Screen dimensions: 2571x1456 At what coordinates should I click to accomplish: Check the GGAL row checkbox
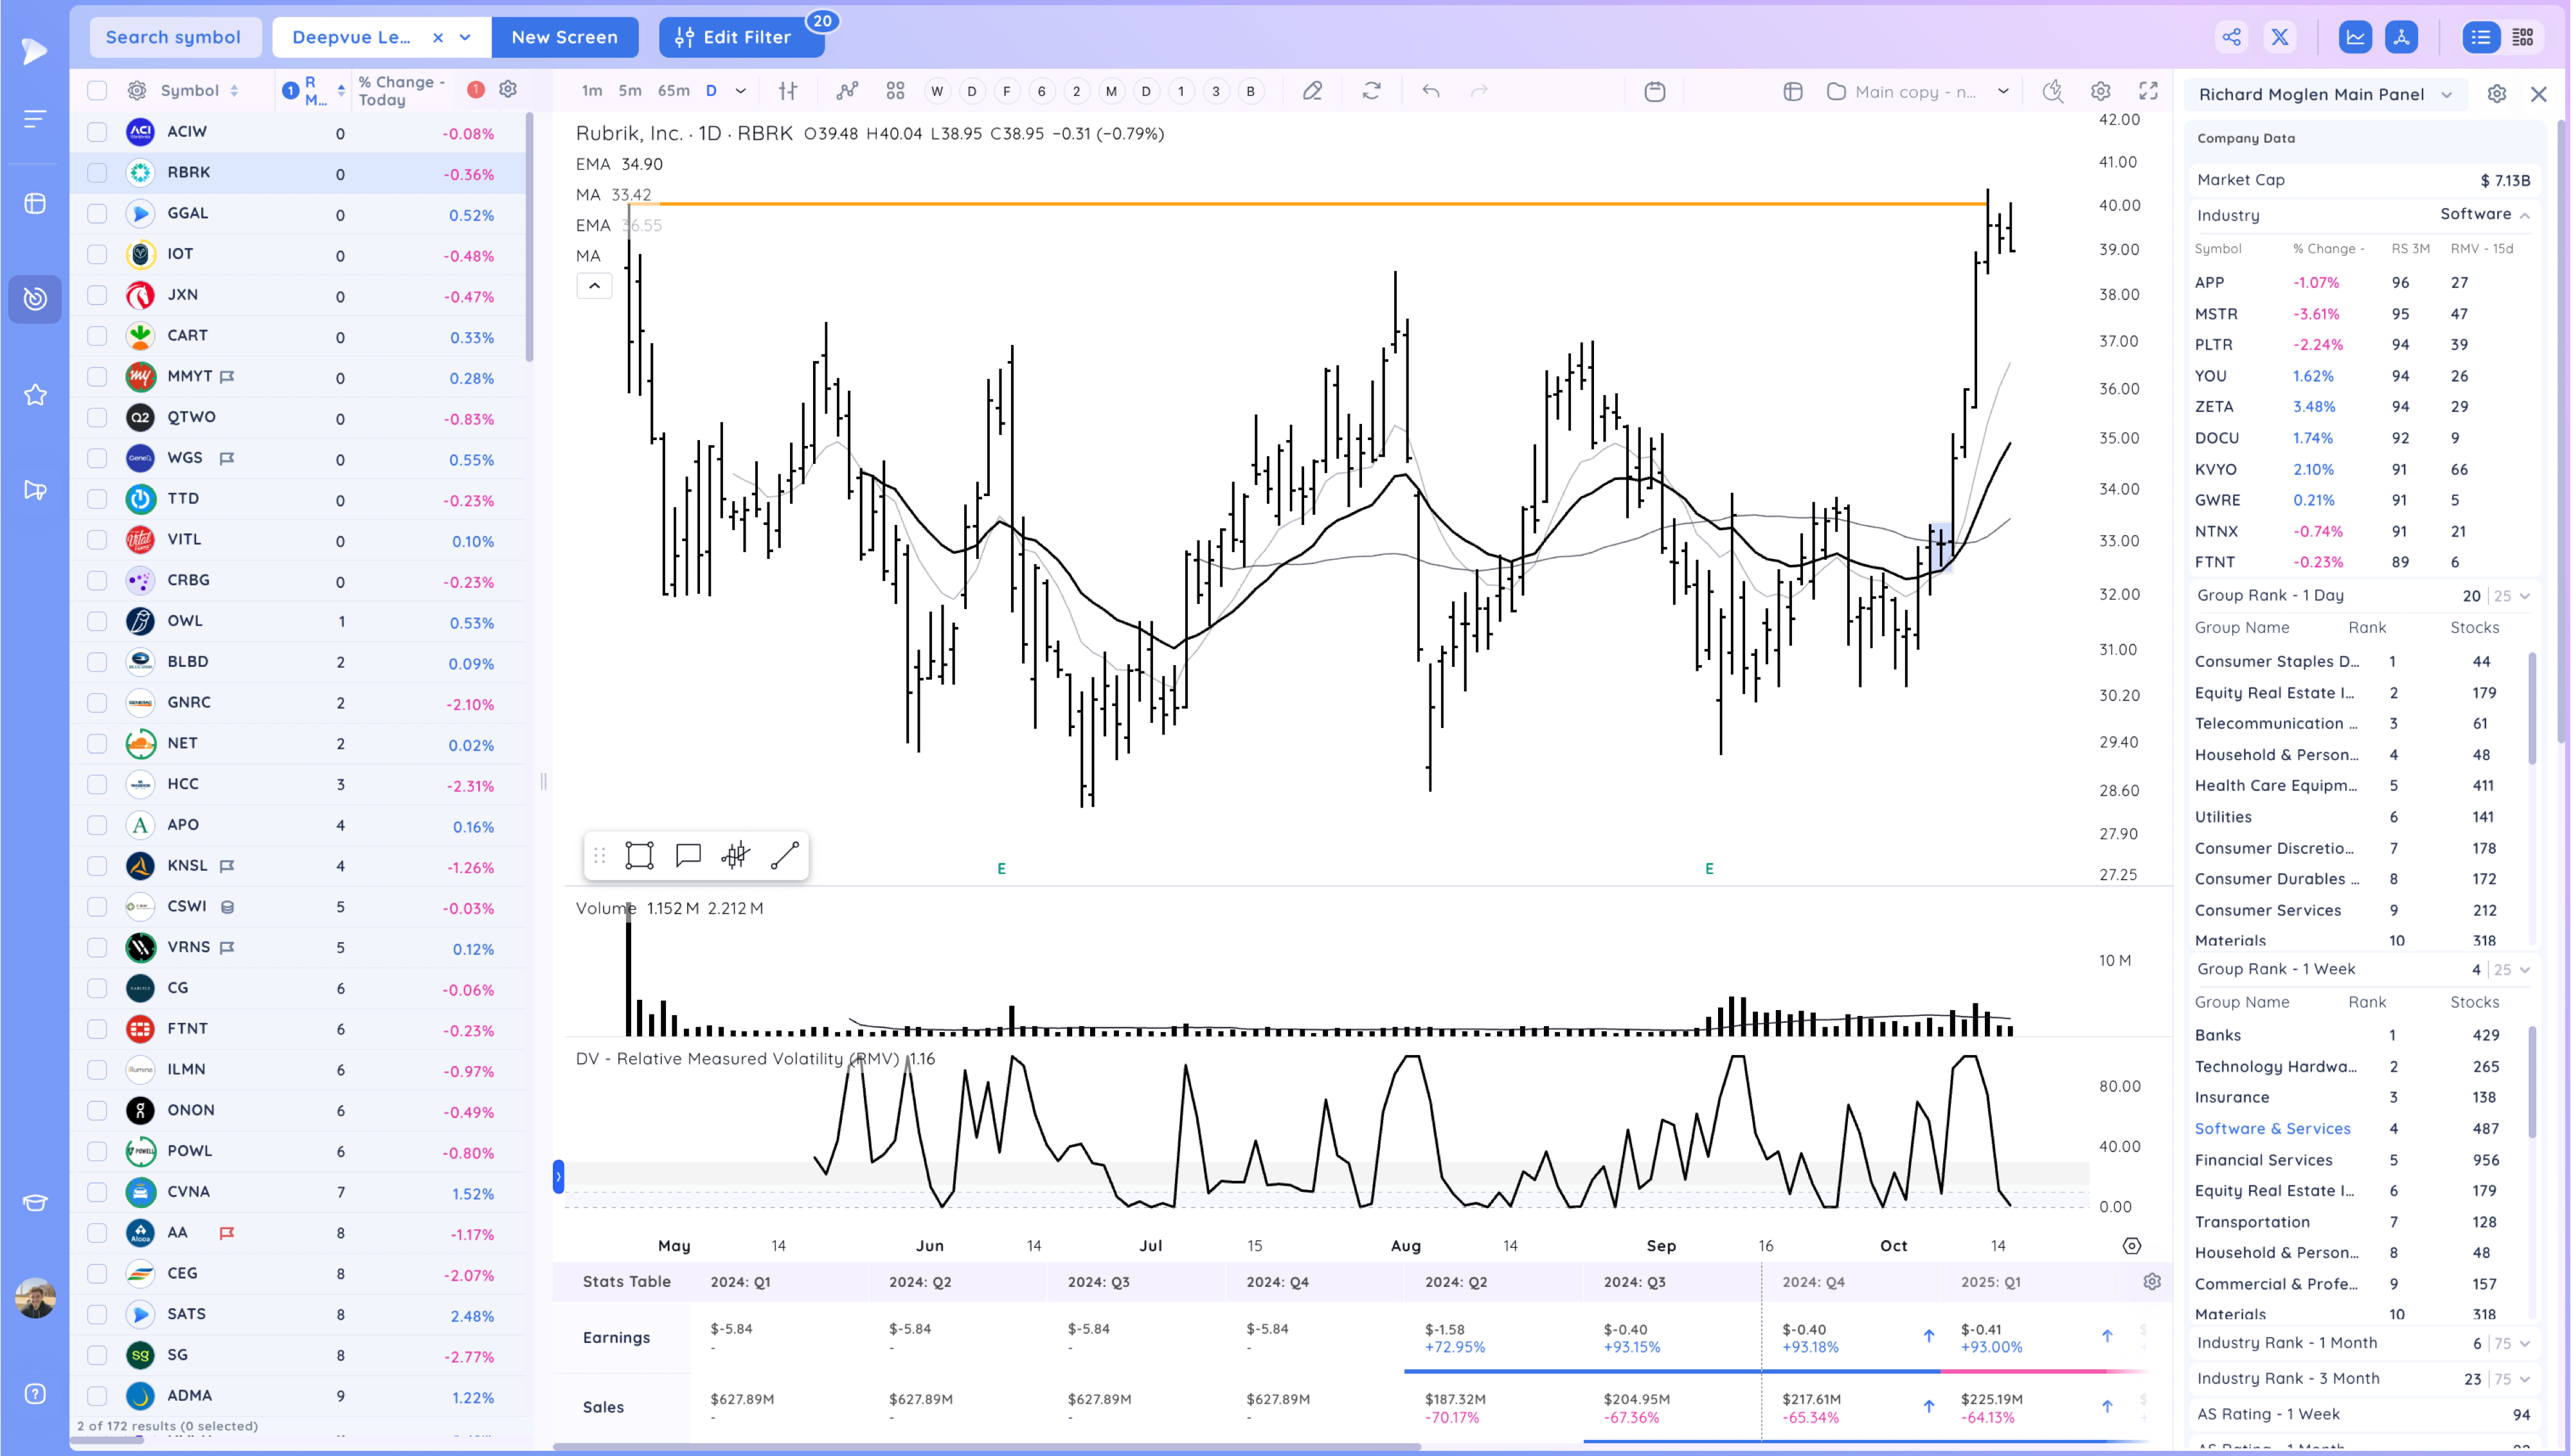[x=97, y=214]
